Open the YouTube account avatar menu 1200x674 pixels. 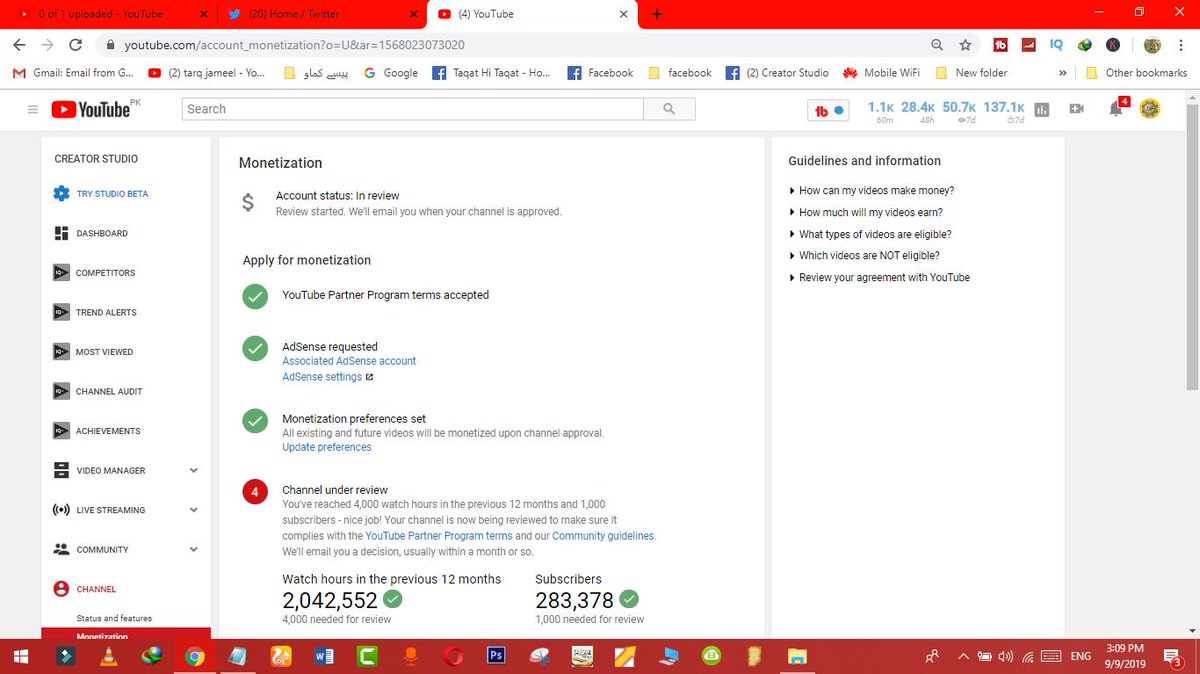pos(1150,109)
